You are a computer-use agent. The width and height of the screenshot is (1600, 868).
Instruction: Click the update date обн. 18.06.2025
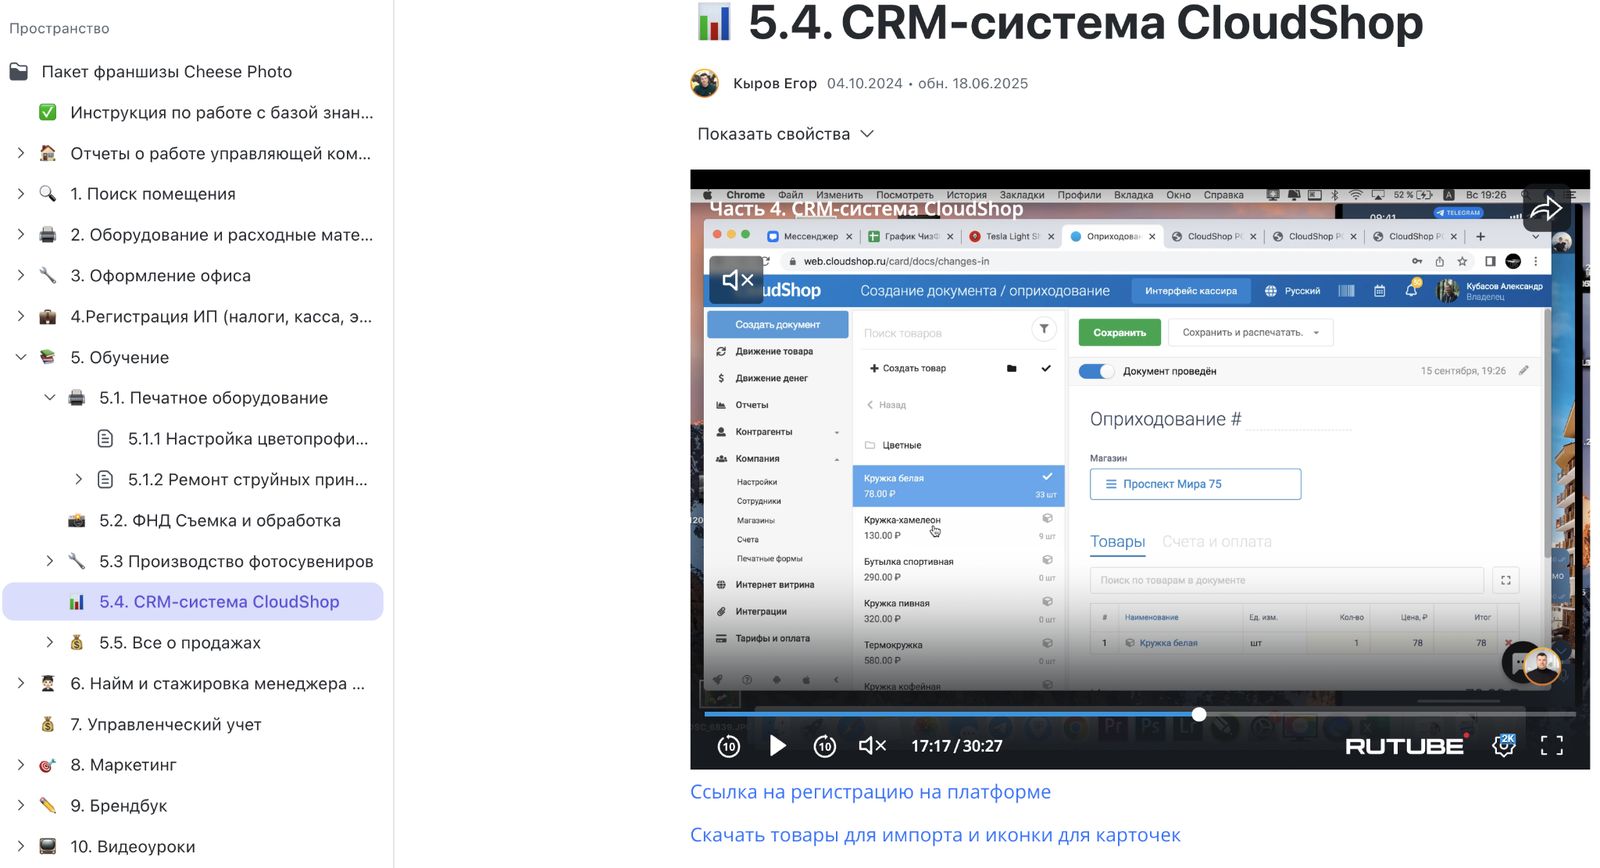click(973, 84)
